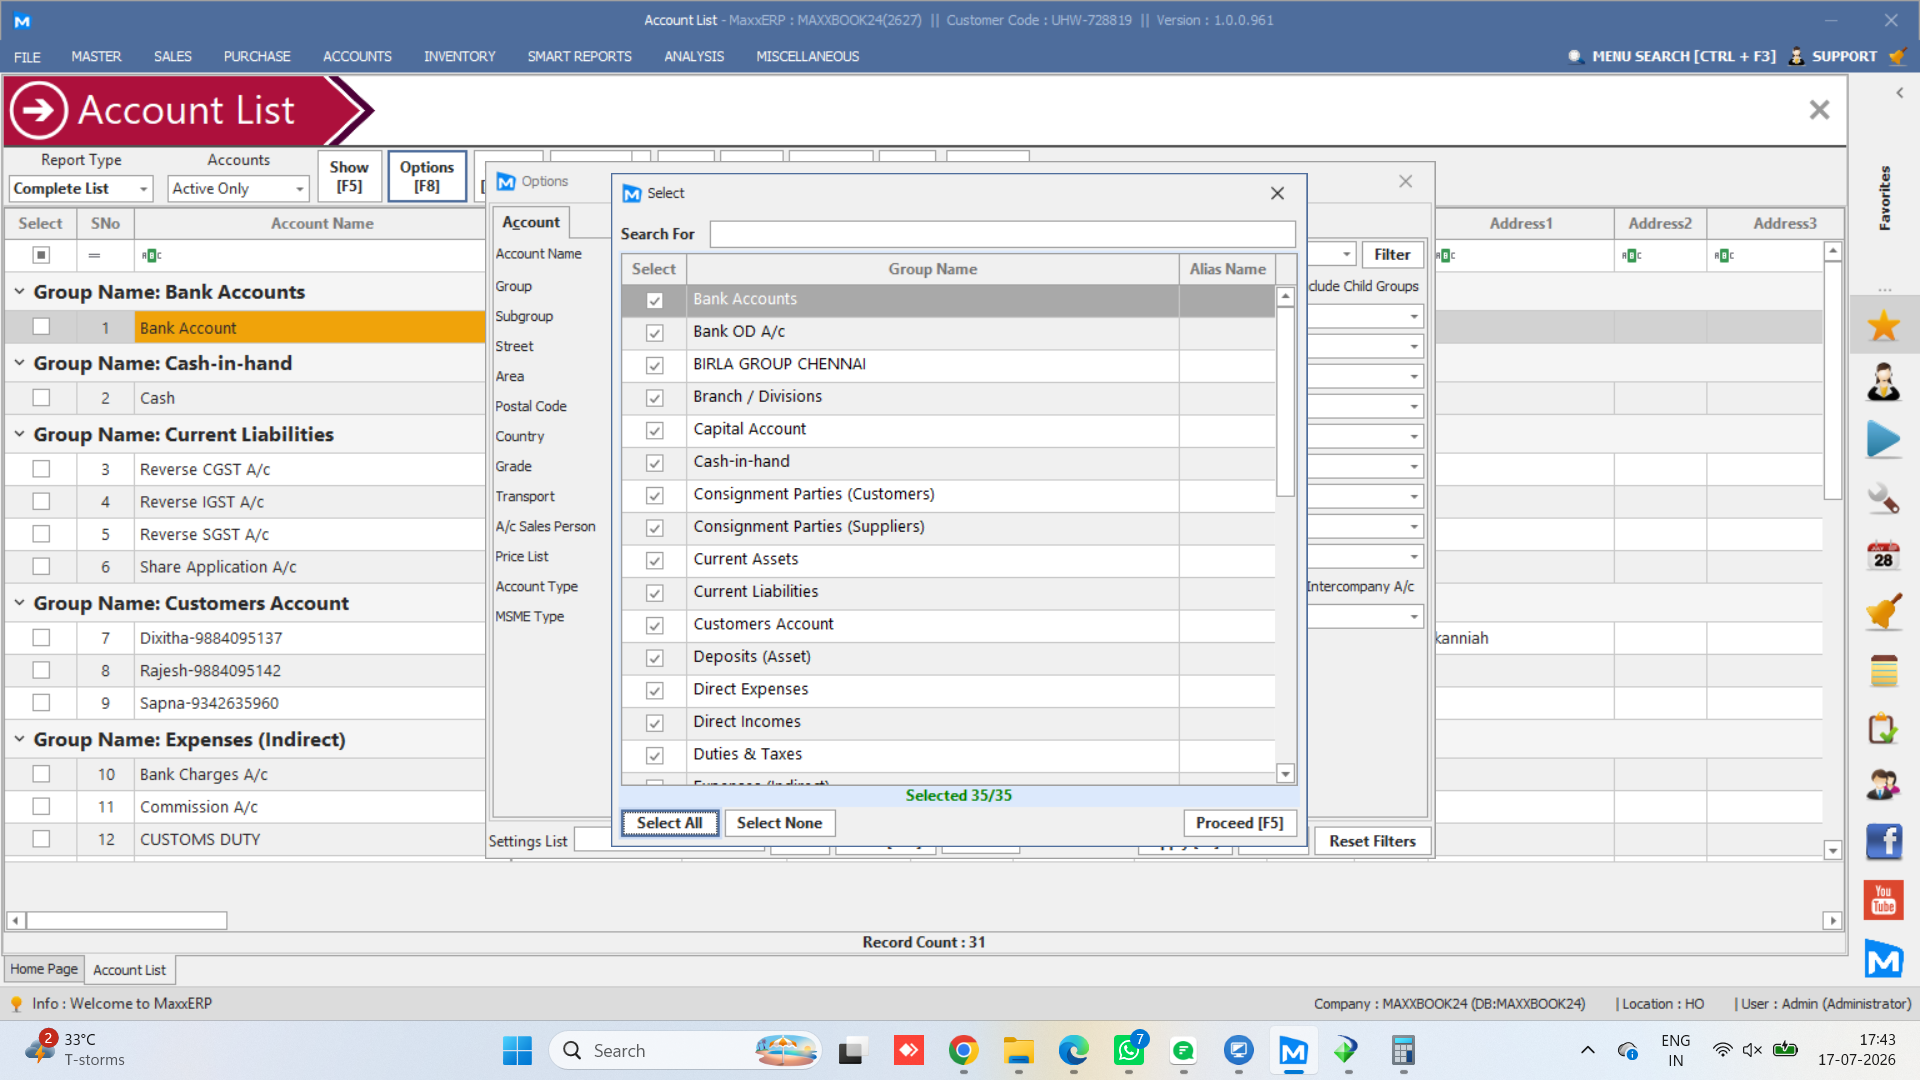Click the Filter button in Options

click(1392, 255)
